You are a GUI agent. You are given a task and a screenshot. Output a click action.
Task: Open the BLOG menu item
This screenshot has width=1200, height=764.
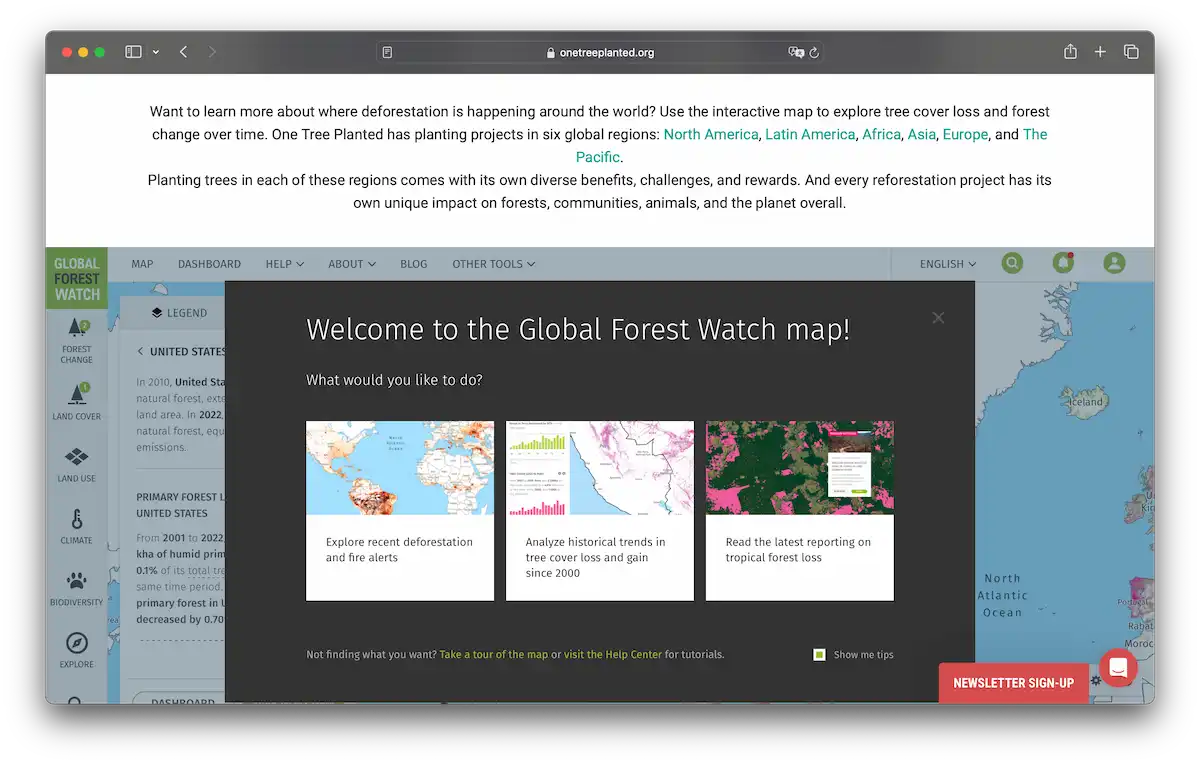pyautogui.click(x=413, y=263)
